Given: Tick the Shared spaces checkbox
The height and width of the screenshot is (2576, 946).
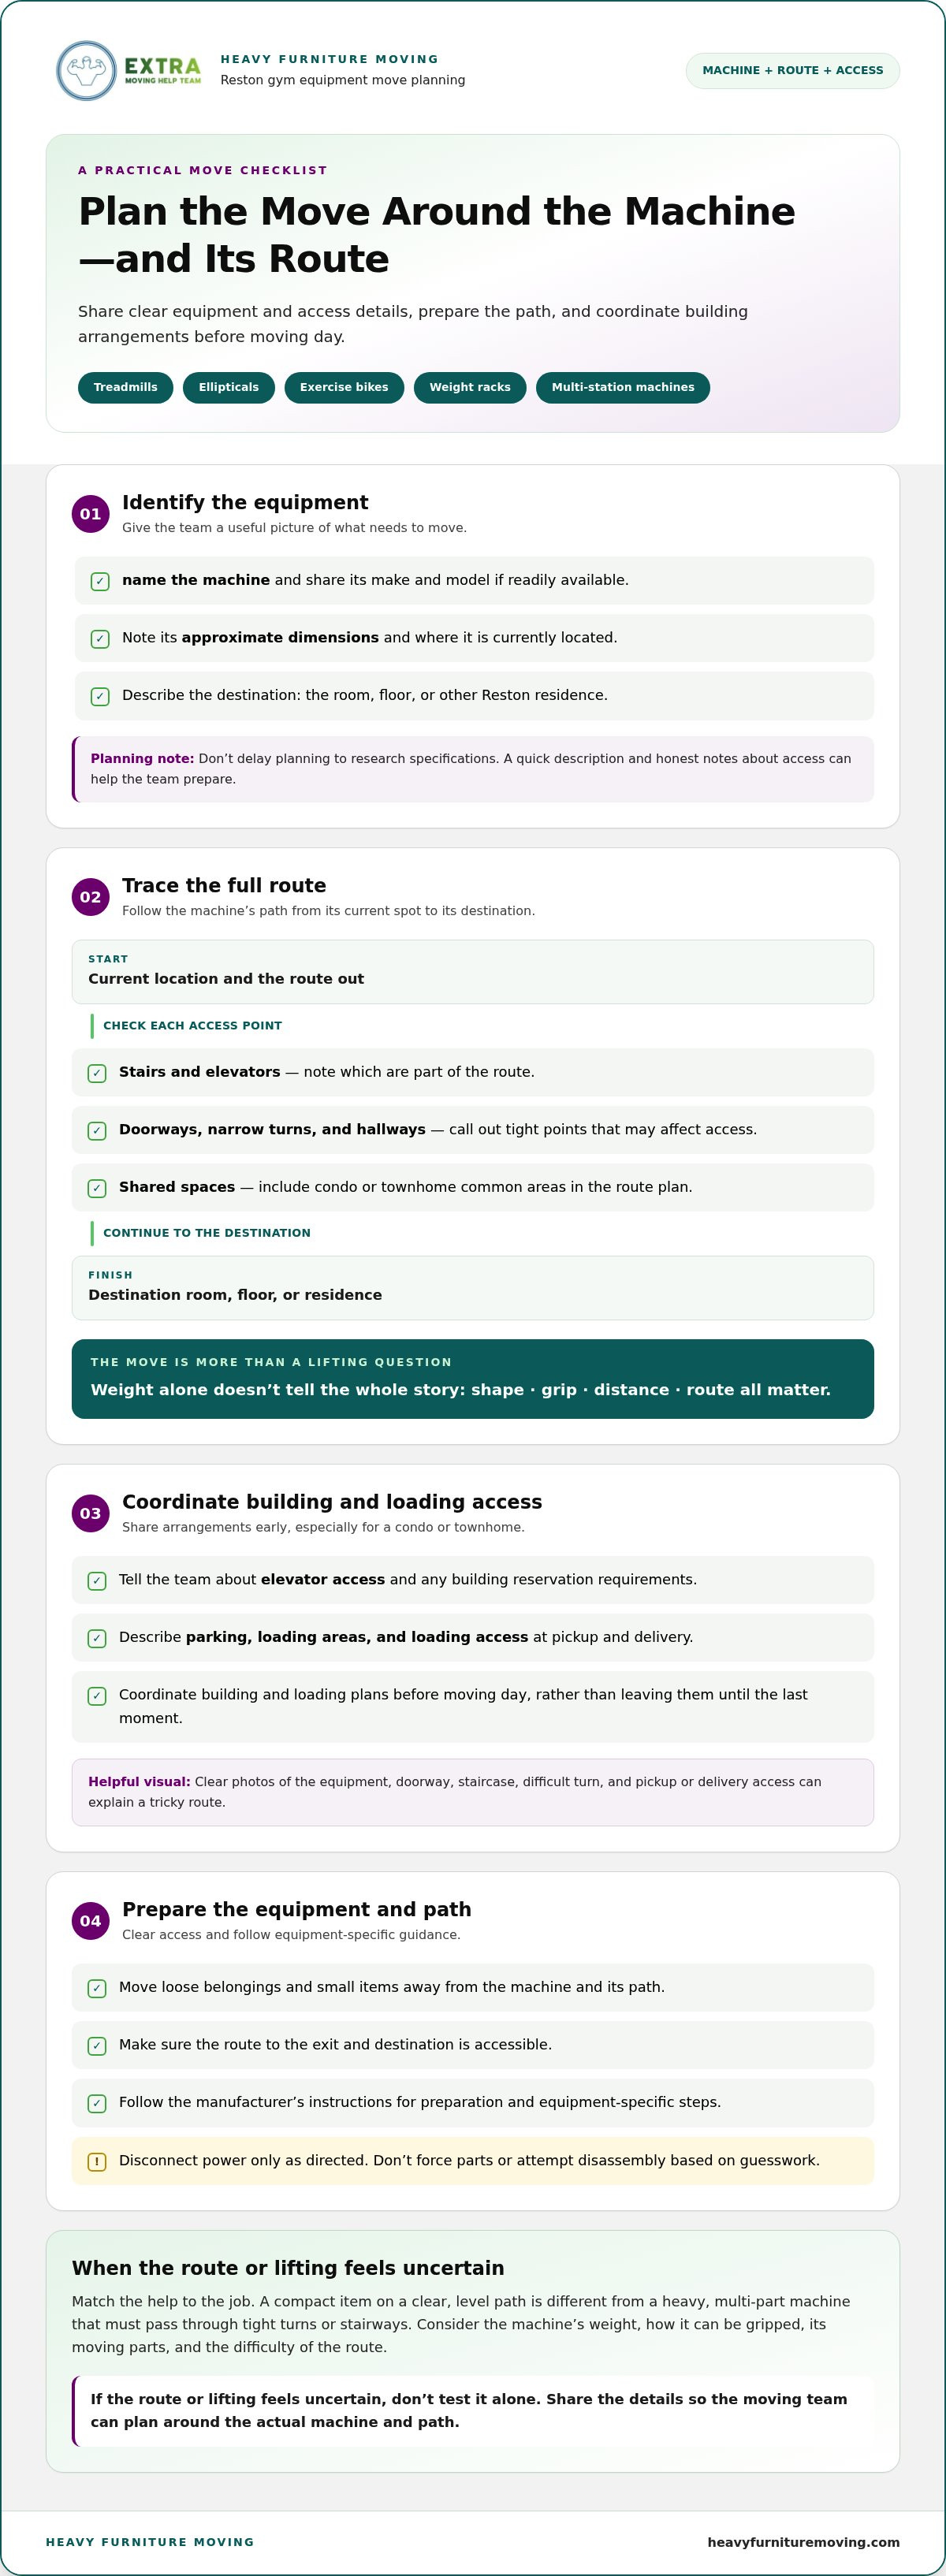Looking at the screenshot, I should [97, 1188].
